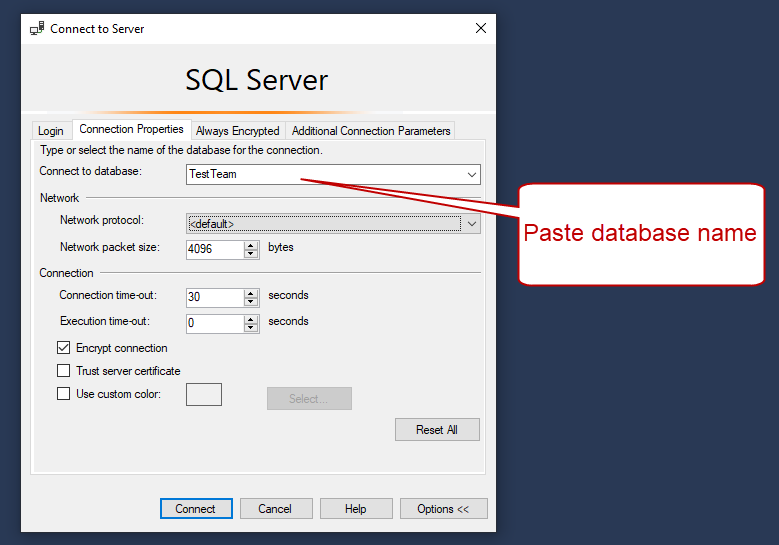Decrease the Execution time-out value
The image size is (779, 545).
[251, 328]
